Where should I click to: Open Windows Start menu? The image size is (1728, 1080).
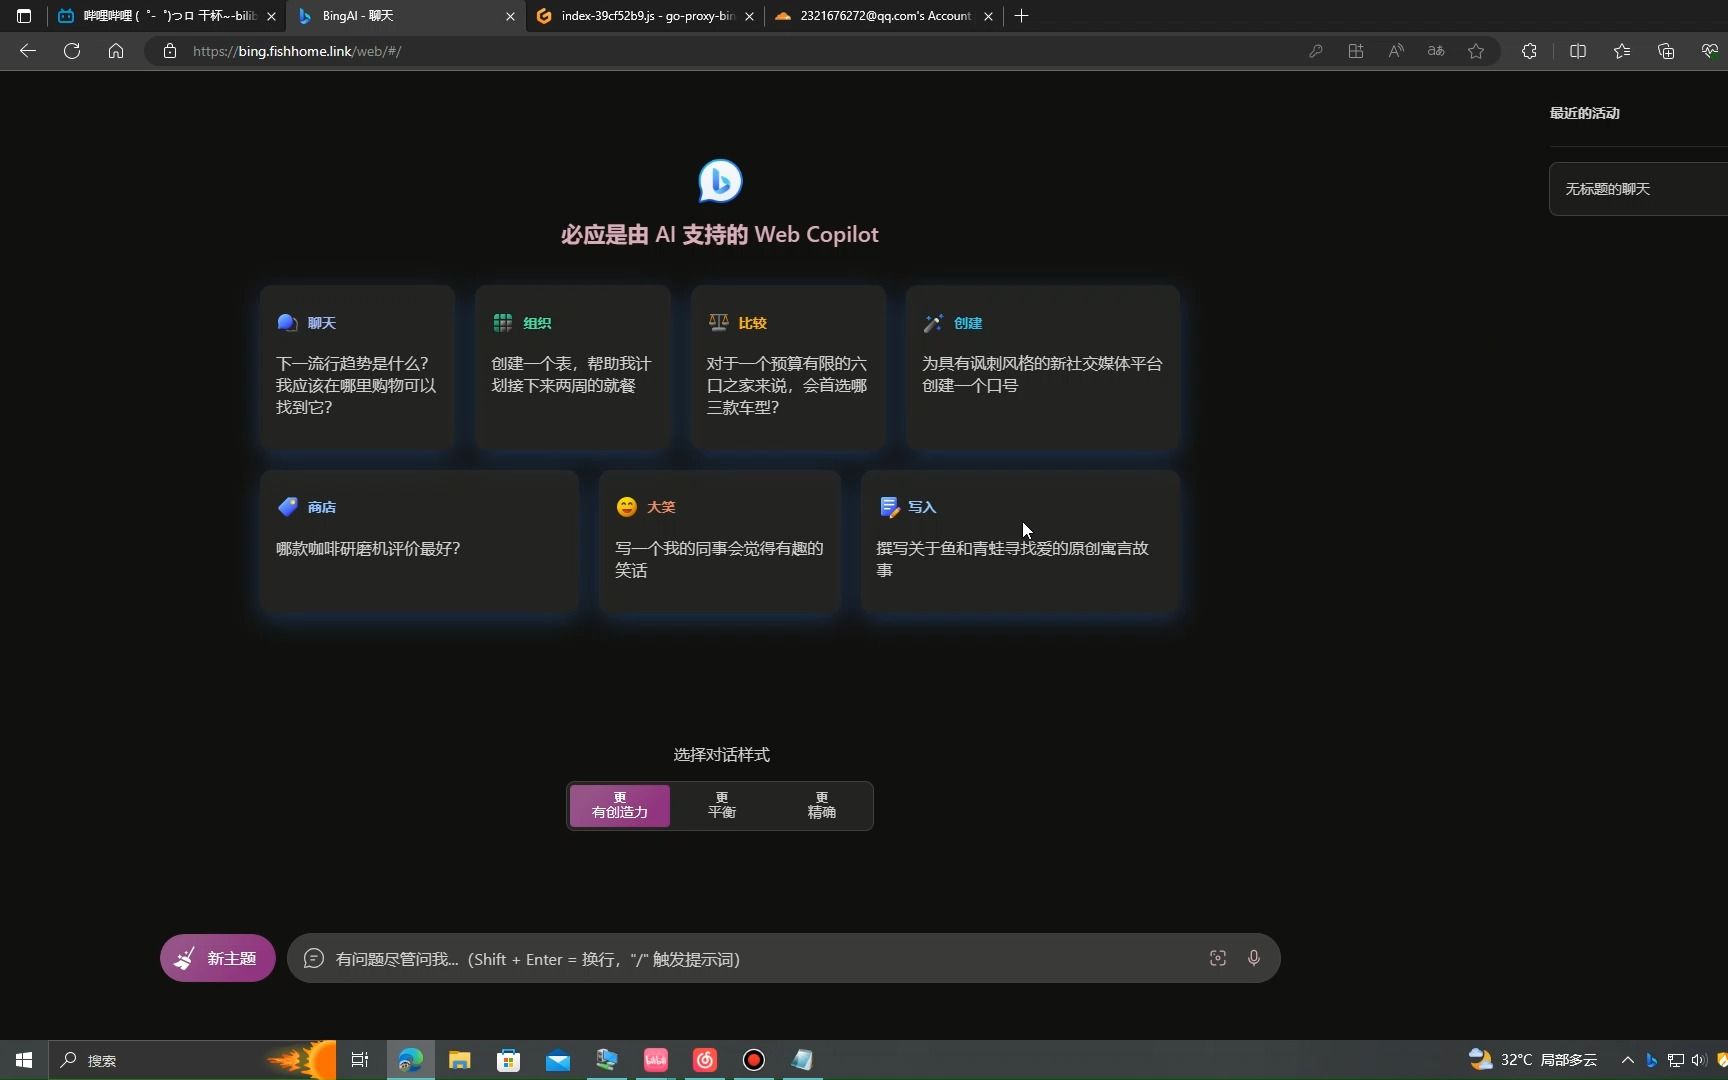[24, 1060]
